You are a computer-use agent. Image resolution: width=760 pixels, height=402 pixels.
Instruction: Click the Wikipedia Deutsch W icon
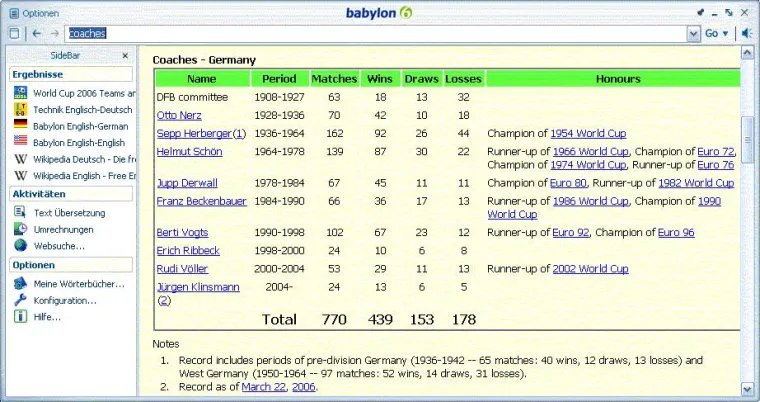(x=20, y=159)
